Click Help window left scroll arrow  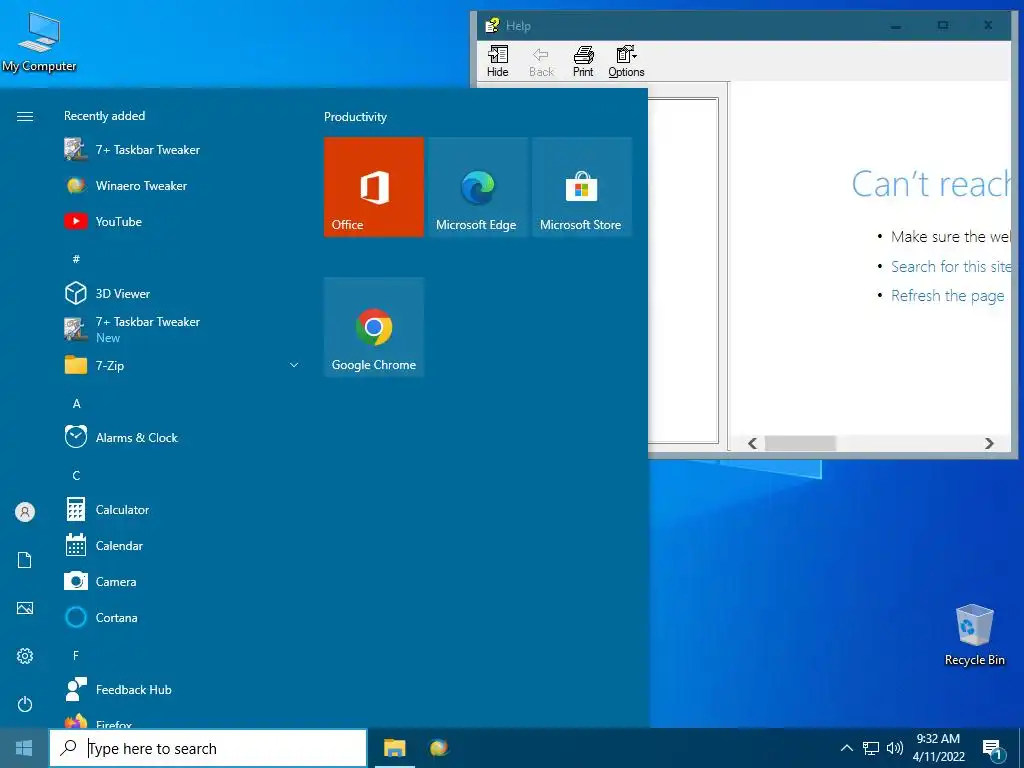pos(752,443)
